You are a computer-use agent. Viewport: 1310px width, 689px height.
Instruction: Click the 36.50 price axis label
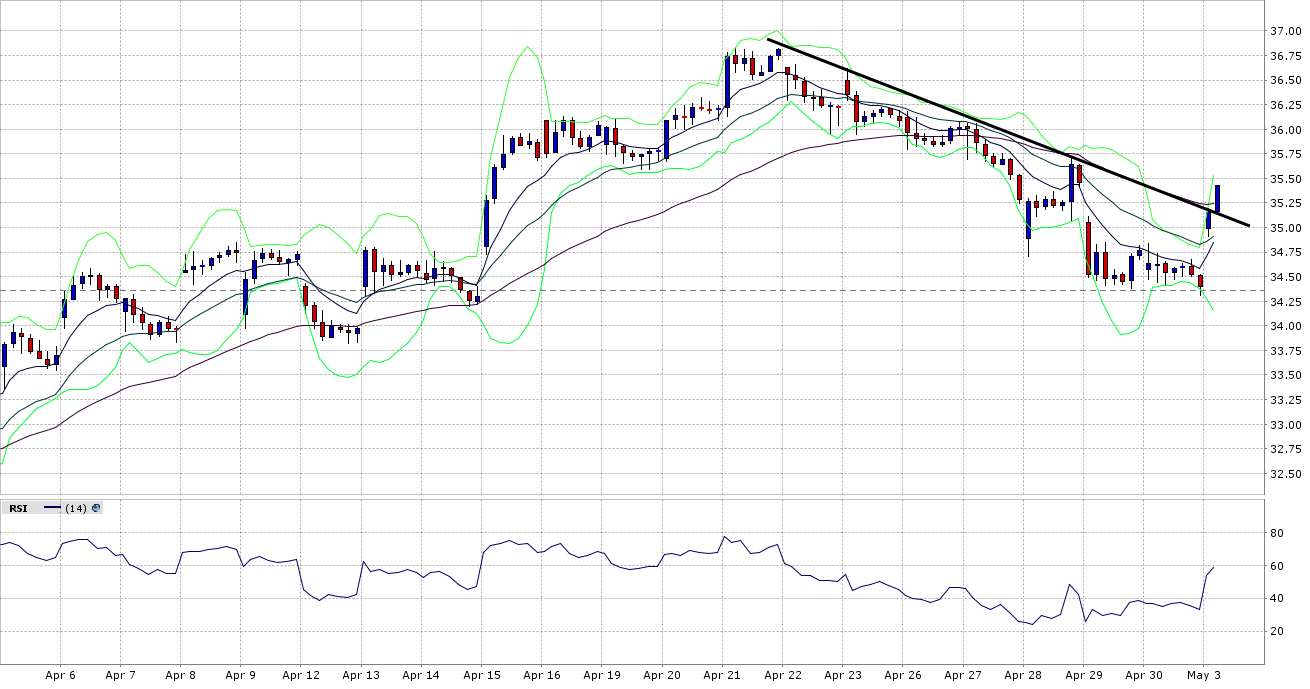coord(1285,80)
